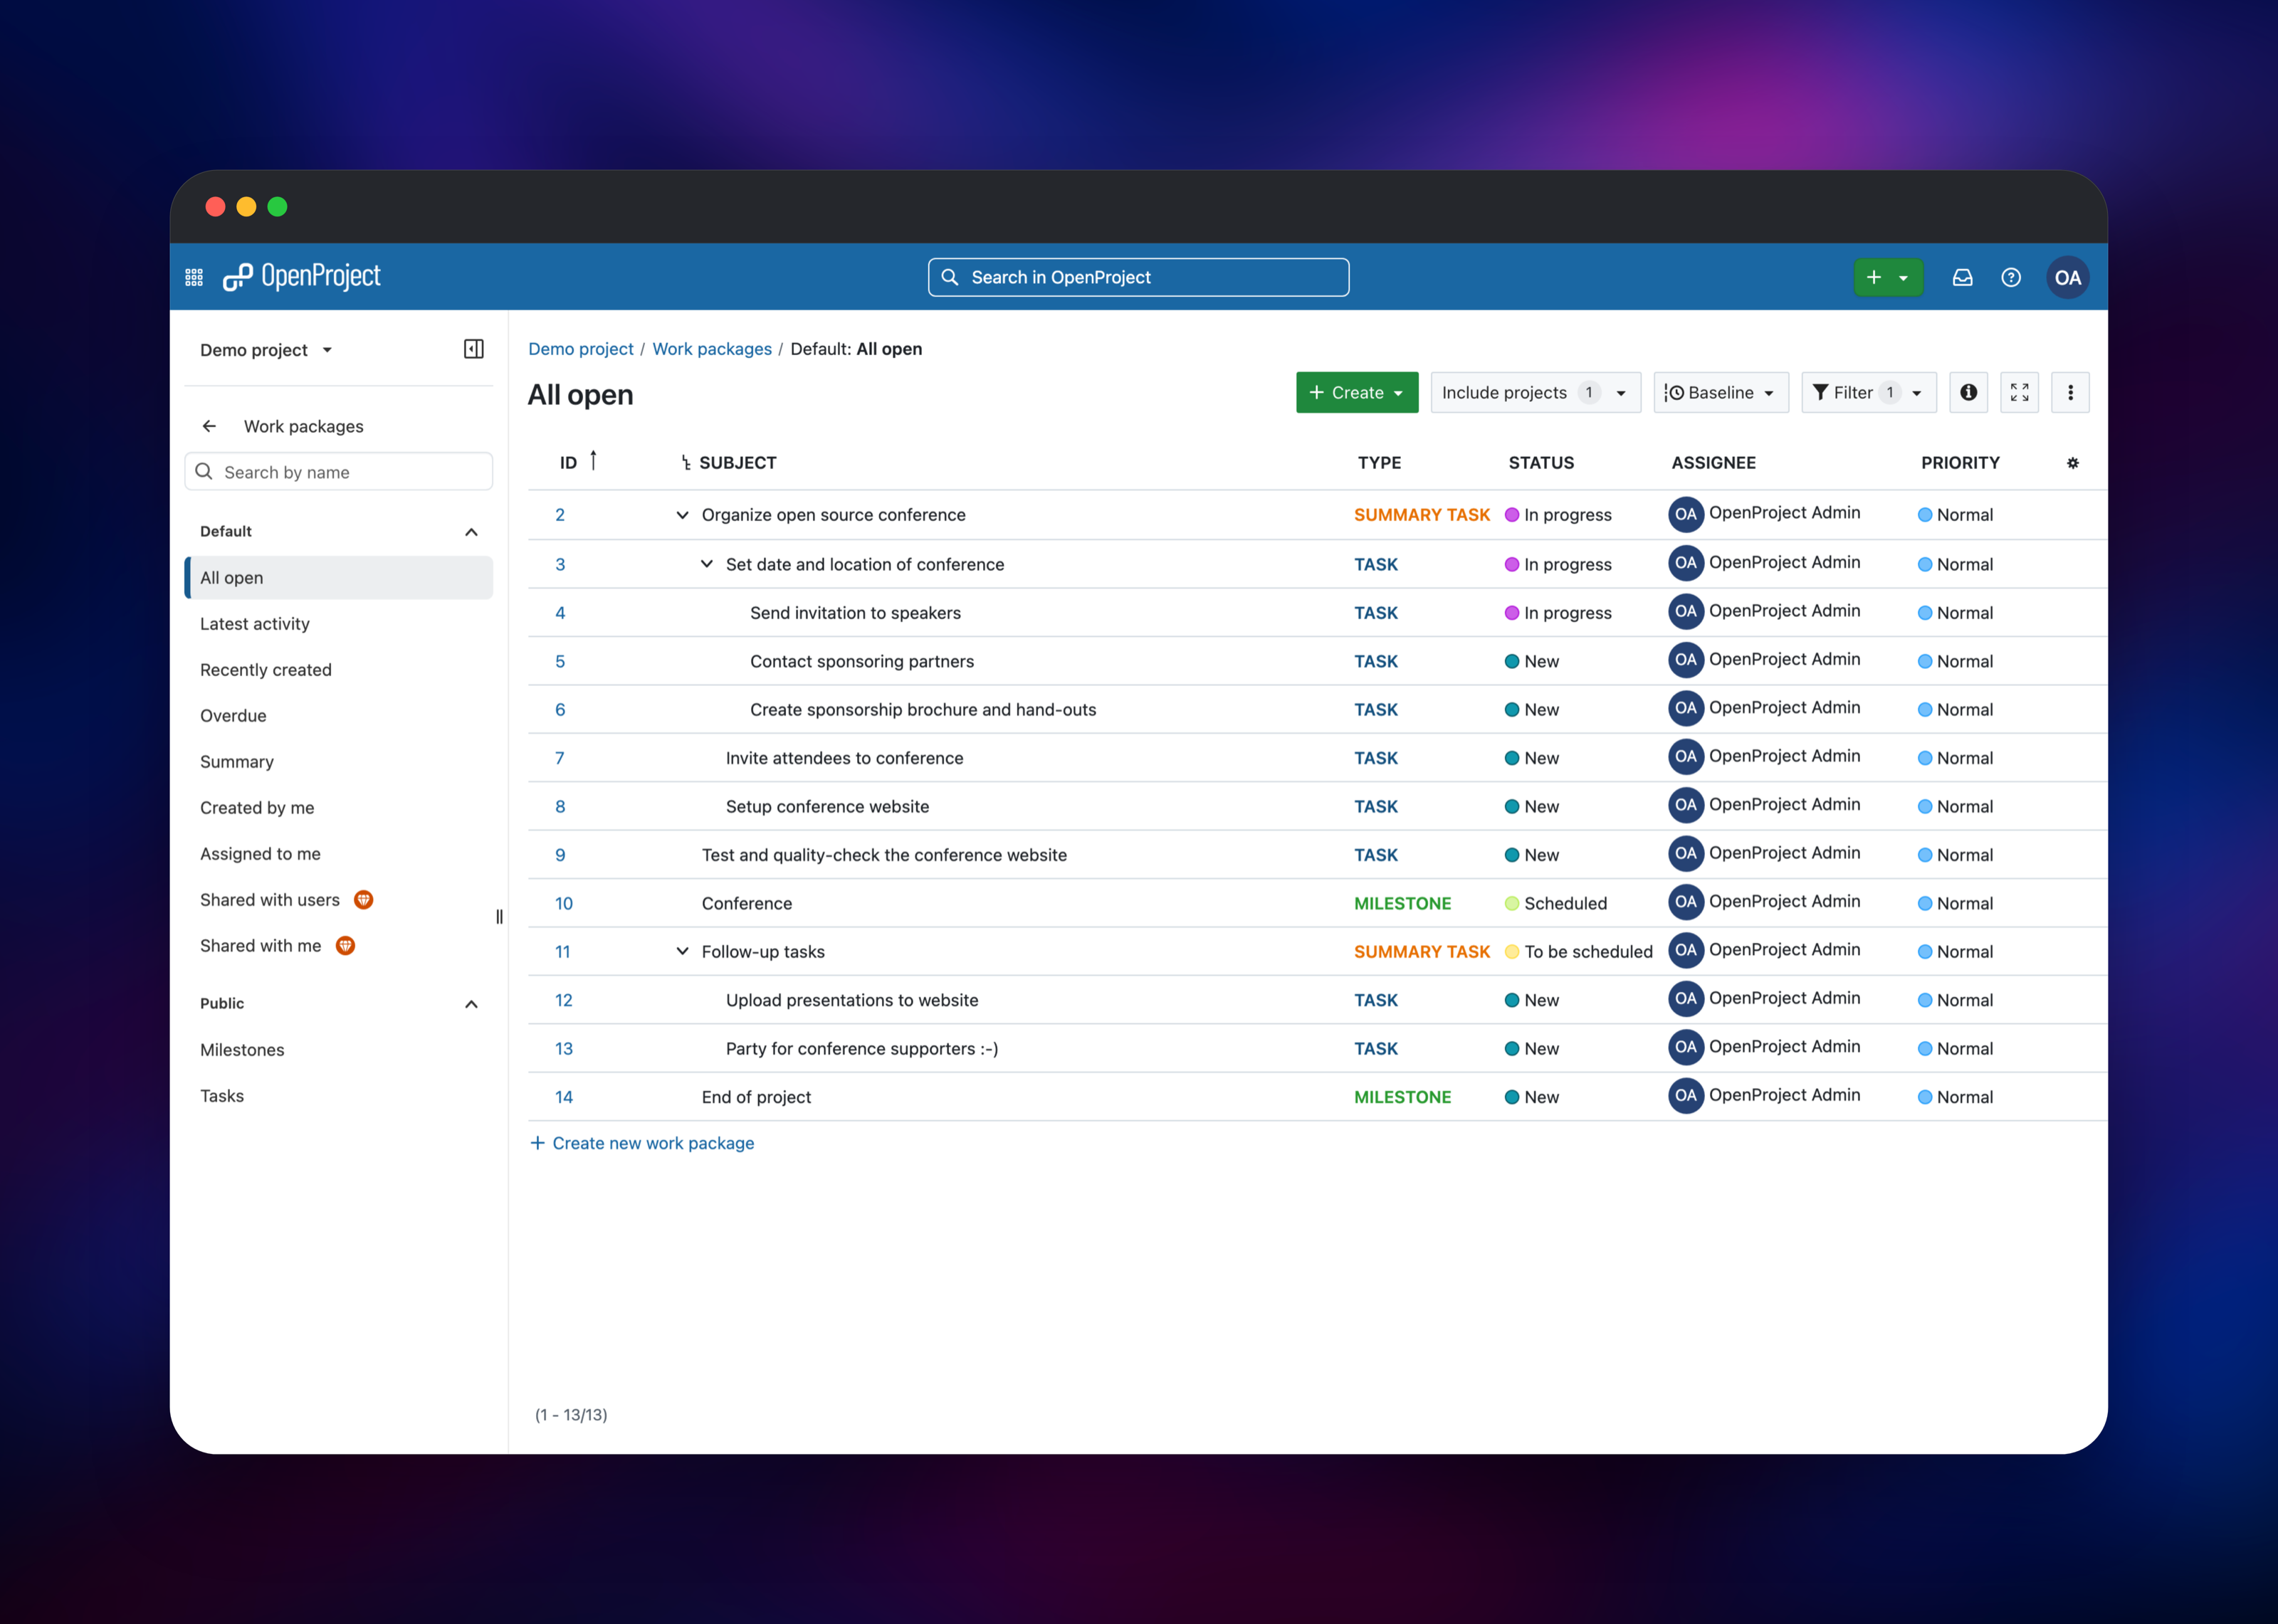Click the Search by name field
Screen dimensions: 2278x1624
[339, 472]
